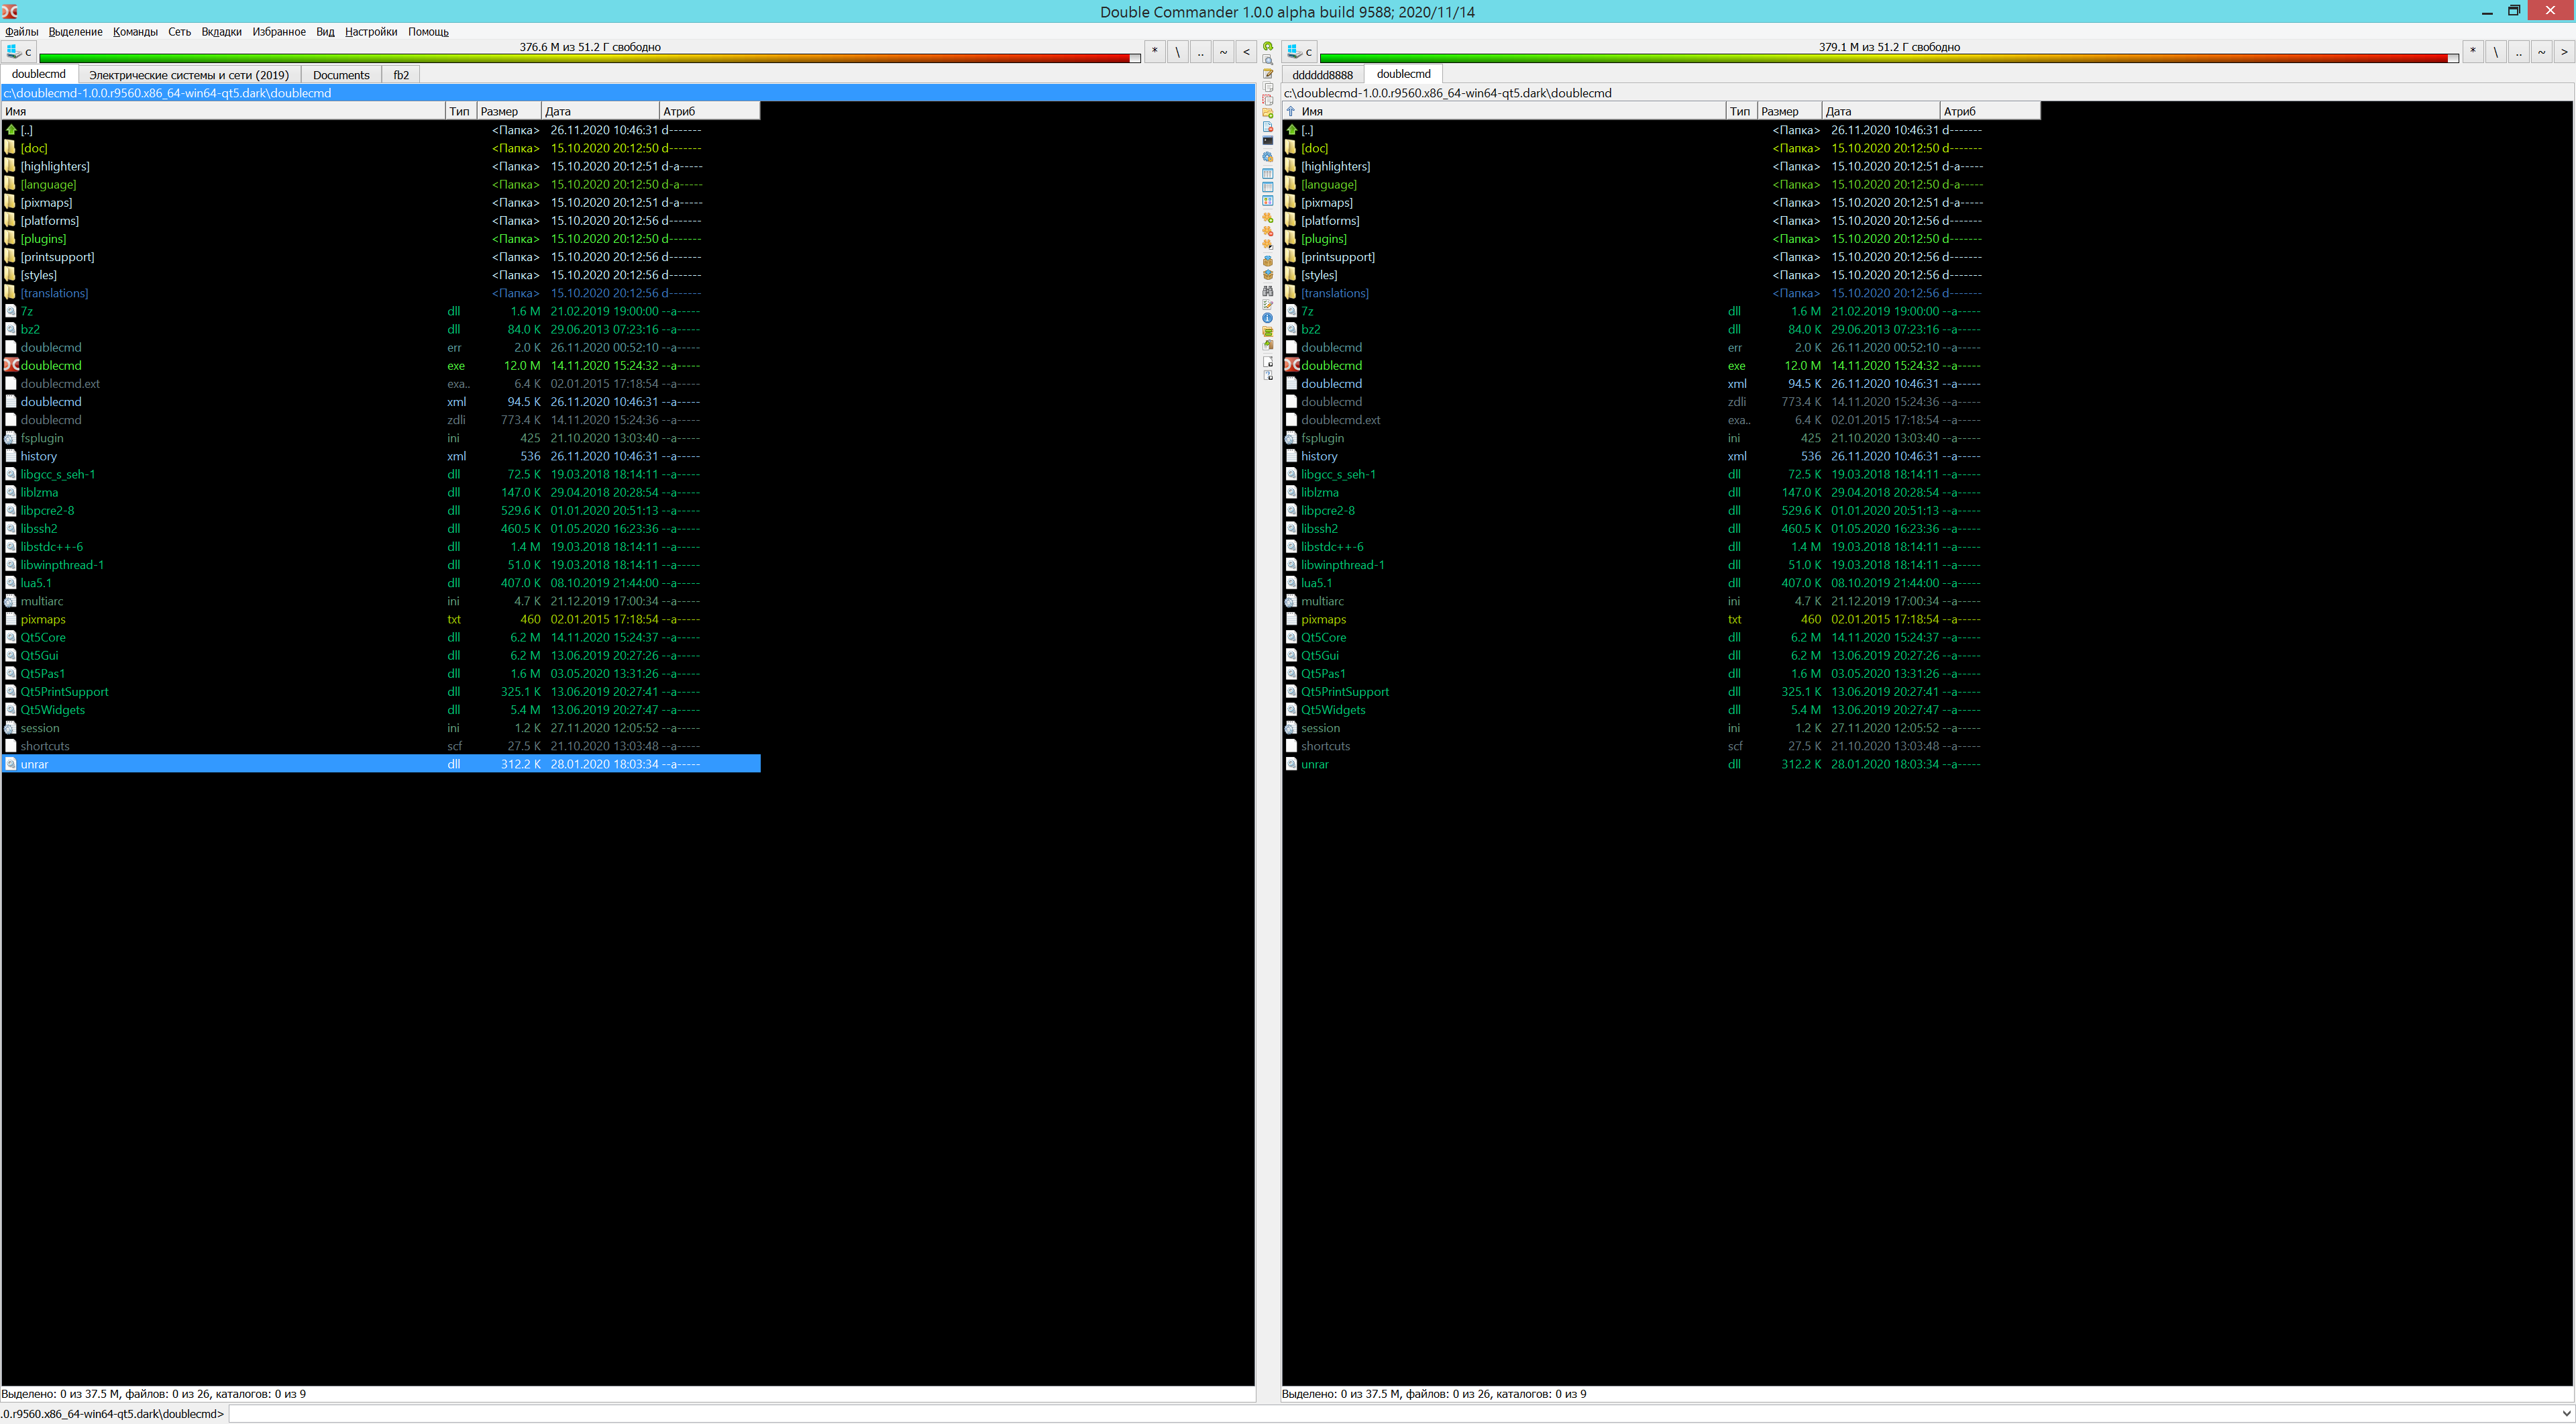The height and width of the screenshot is (1424, 2576).
Task: Click the blue gears settings icon
Action: click(x=1268, y=157)
